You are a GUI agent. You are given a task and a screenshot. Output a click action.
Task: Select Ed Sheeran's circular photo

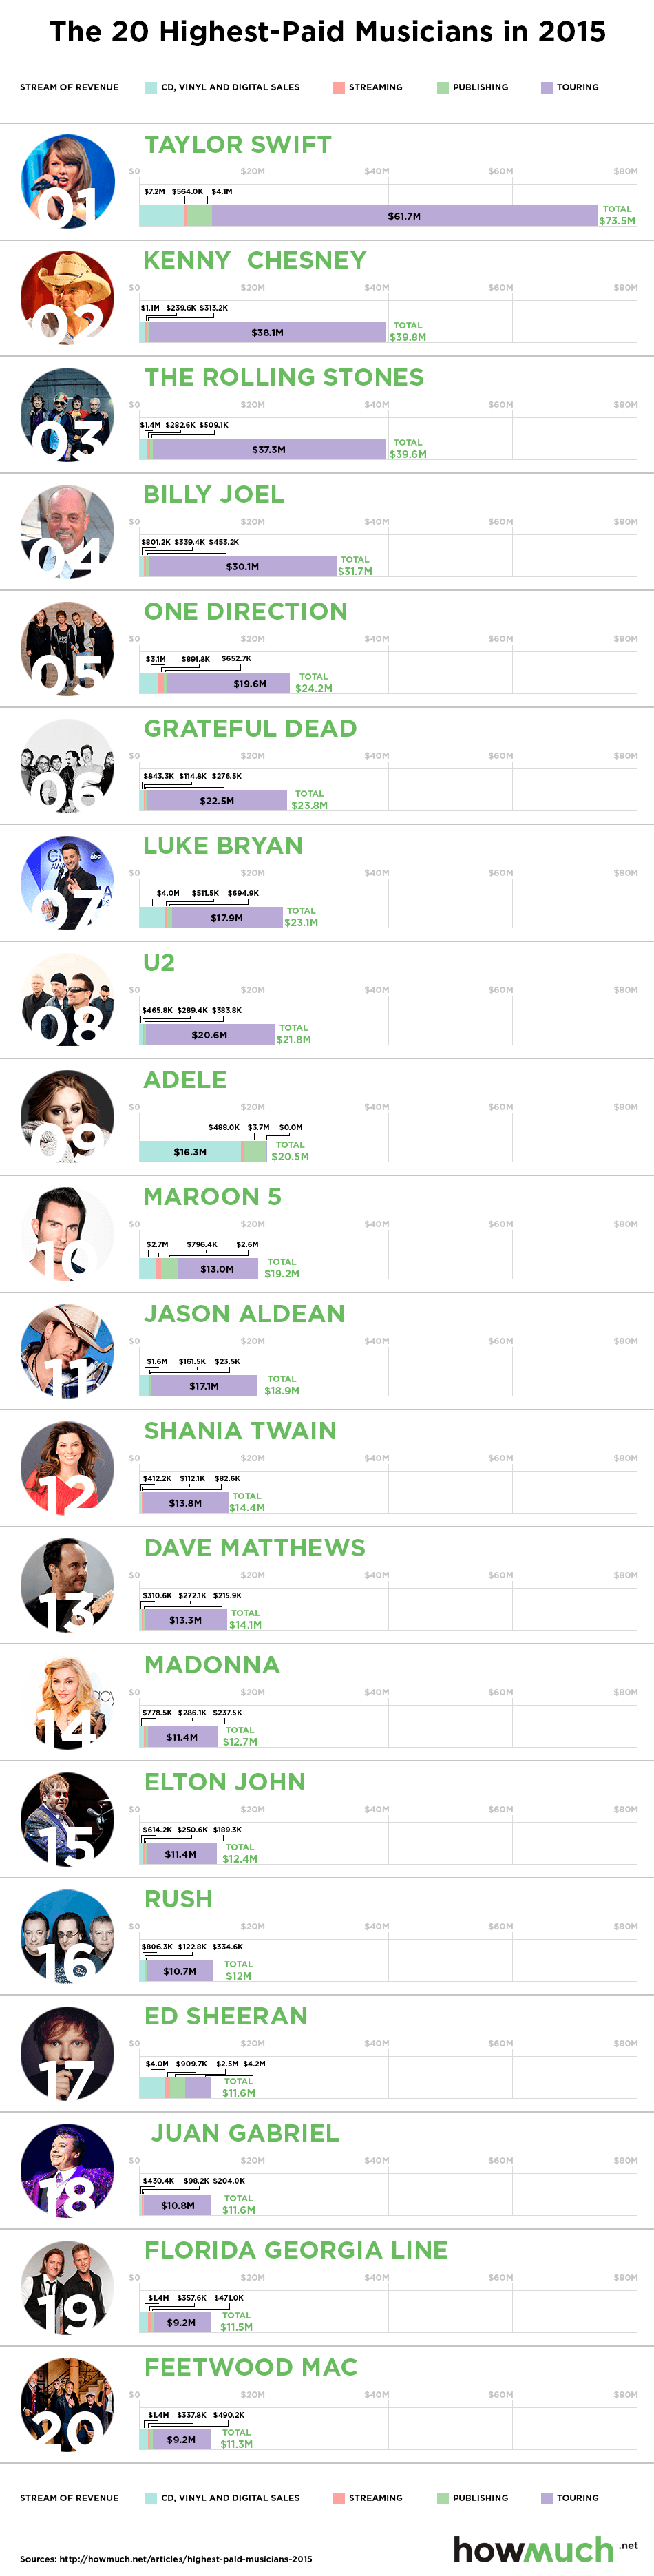pyautogui.click(x=67, y=2052)
